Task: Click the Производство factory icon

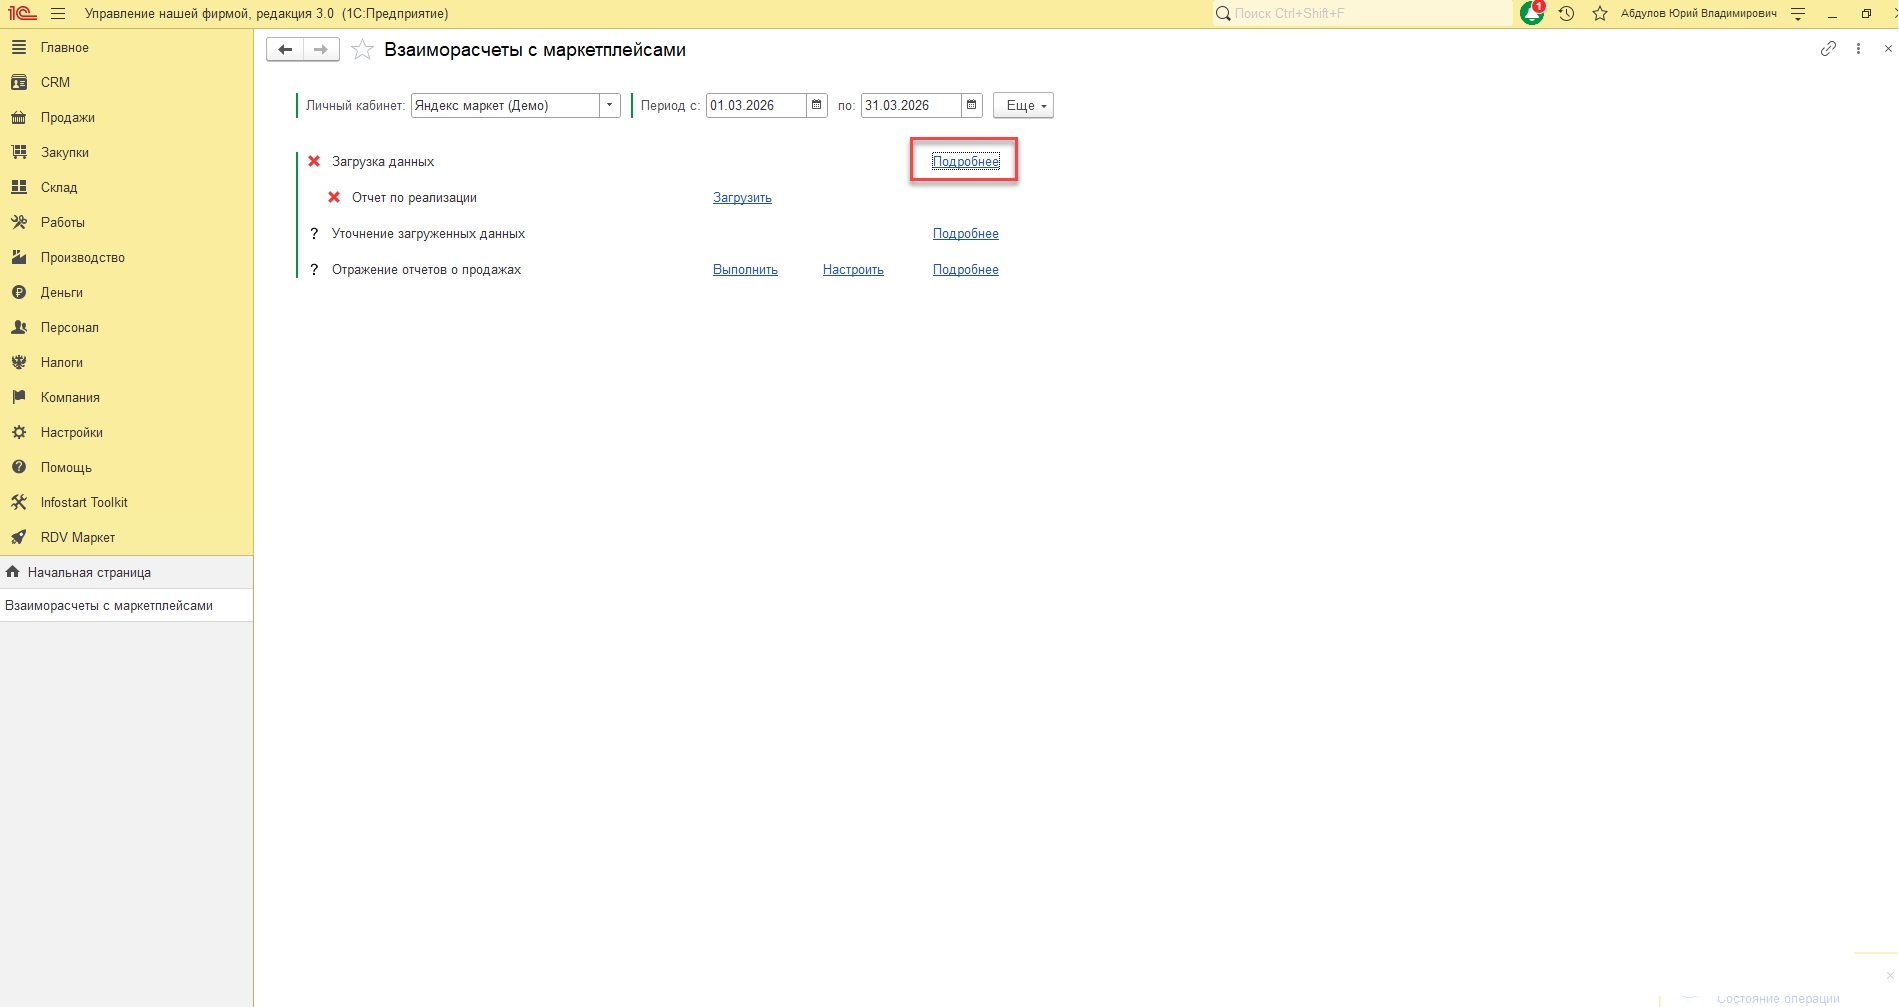Action: [19, 257]
